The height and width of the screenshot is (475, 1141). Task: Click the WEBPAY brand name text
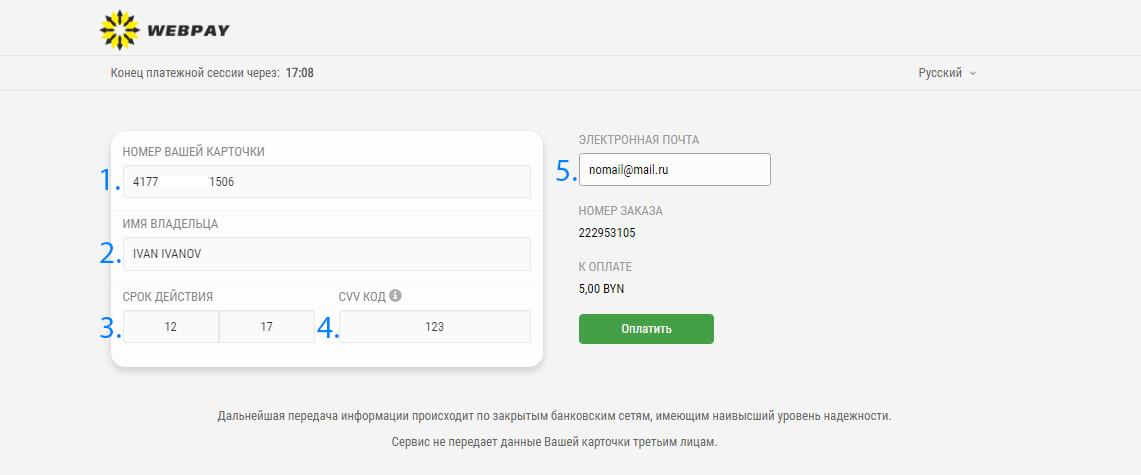coord(188,30)
